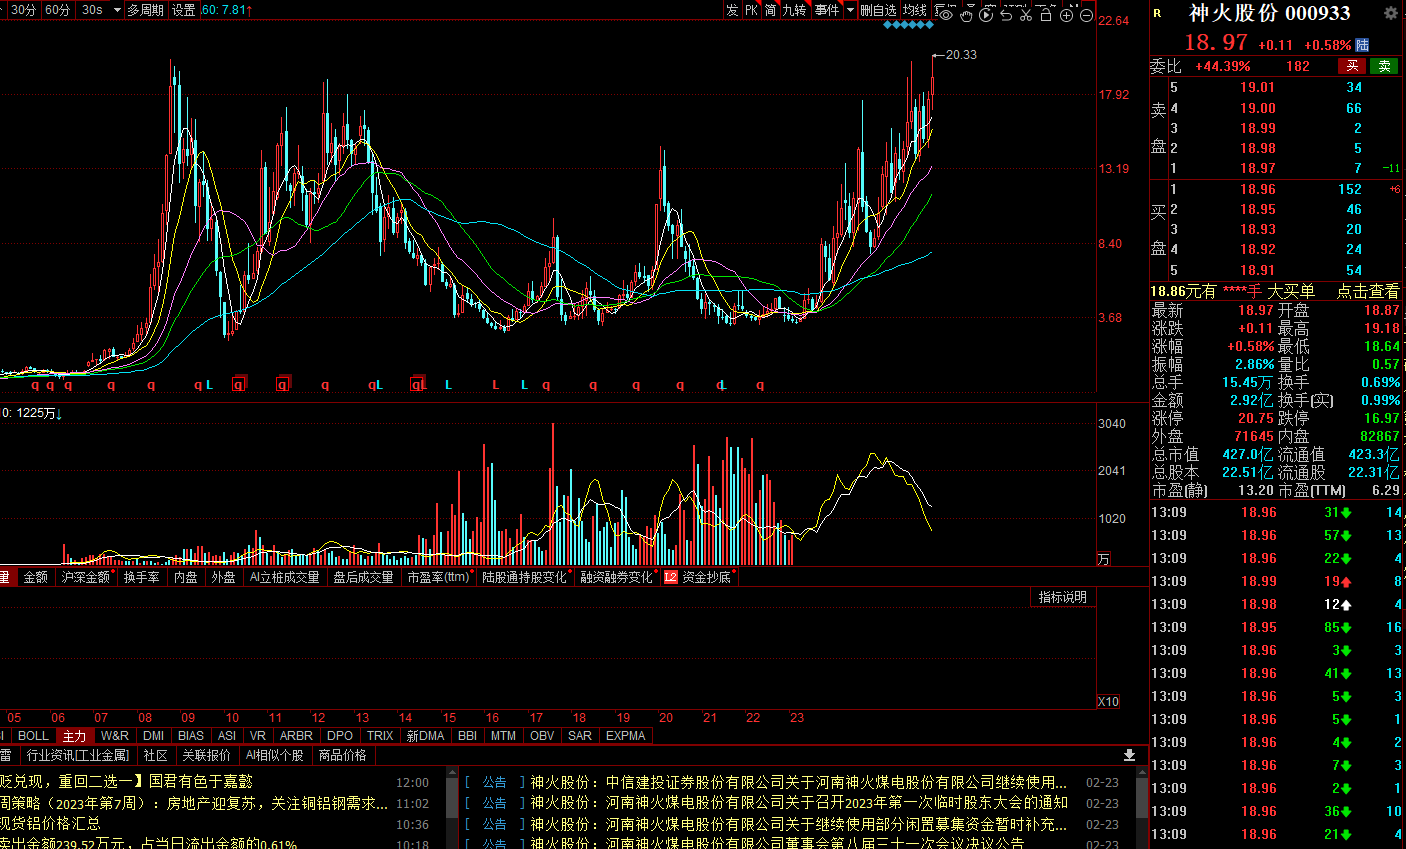Click the scissors cut icon
The width and height of the screenshot is (1406, 849).
coord(1026,15)
